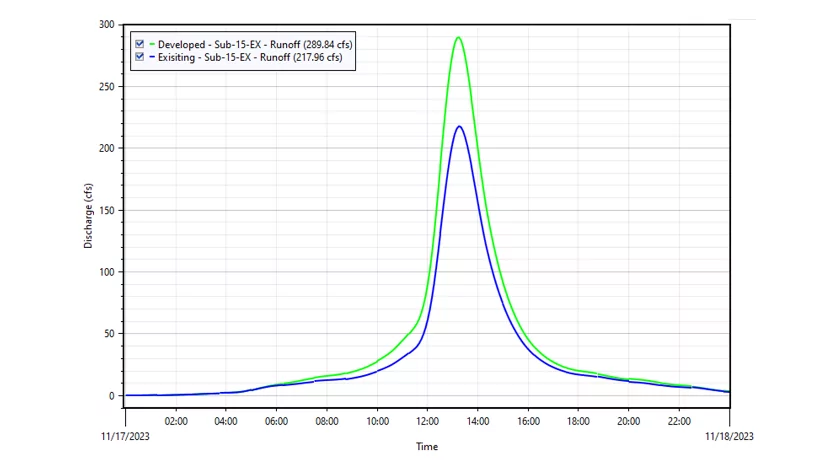Uncheck the Exisiting runoff series checkbox
This screenshot has height=460, width=836.
pos(139,57)
